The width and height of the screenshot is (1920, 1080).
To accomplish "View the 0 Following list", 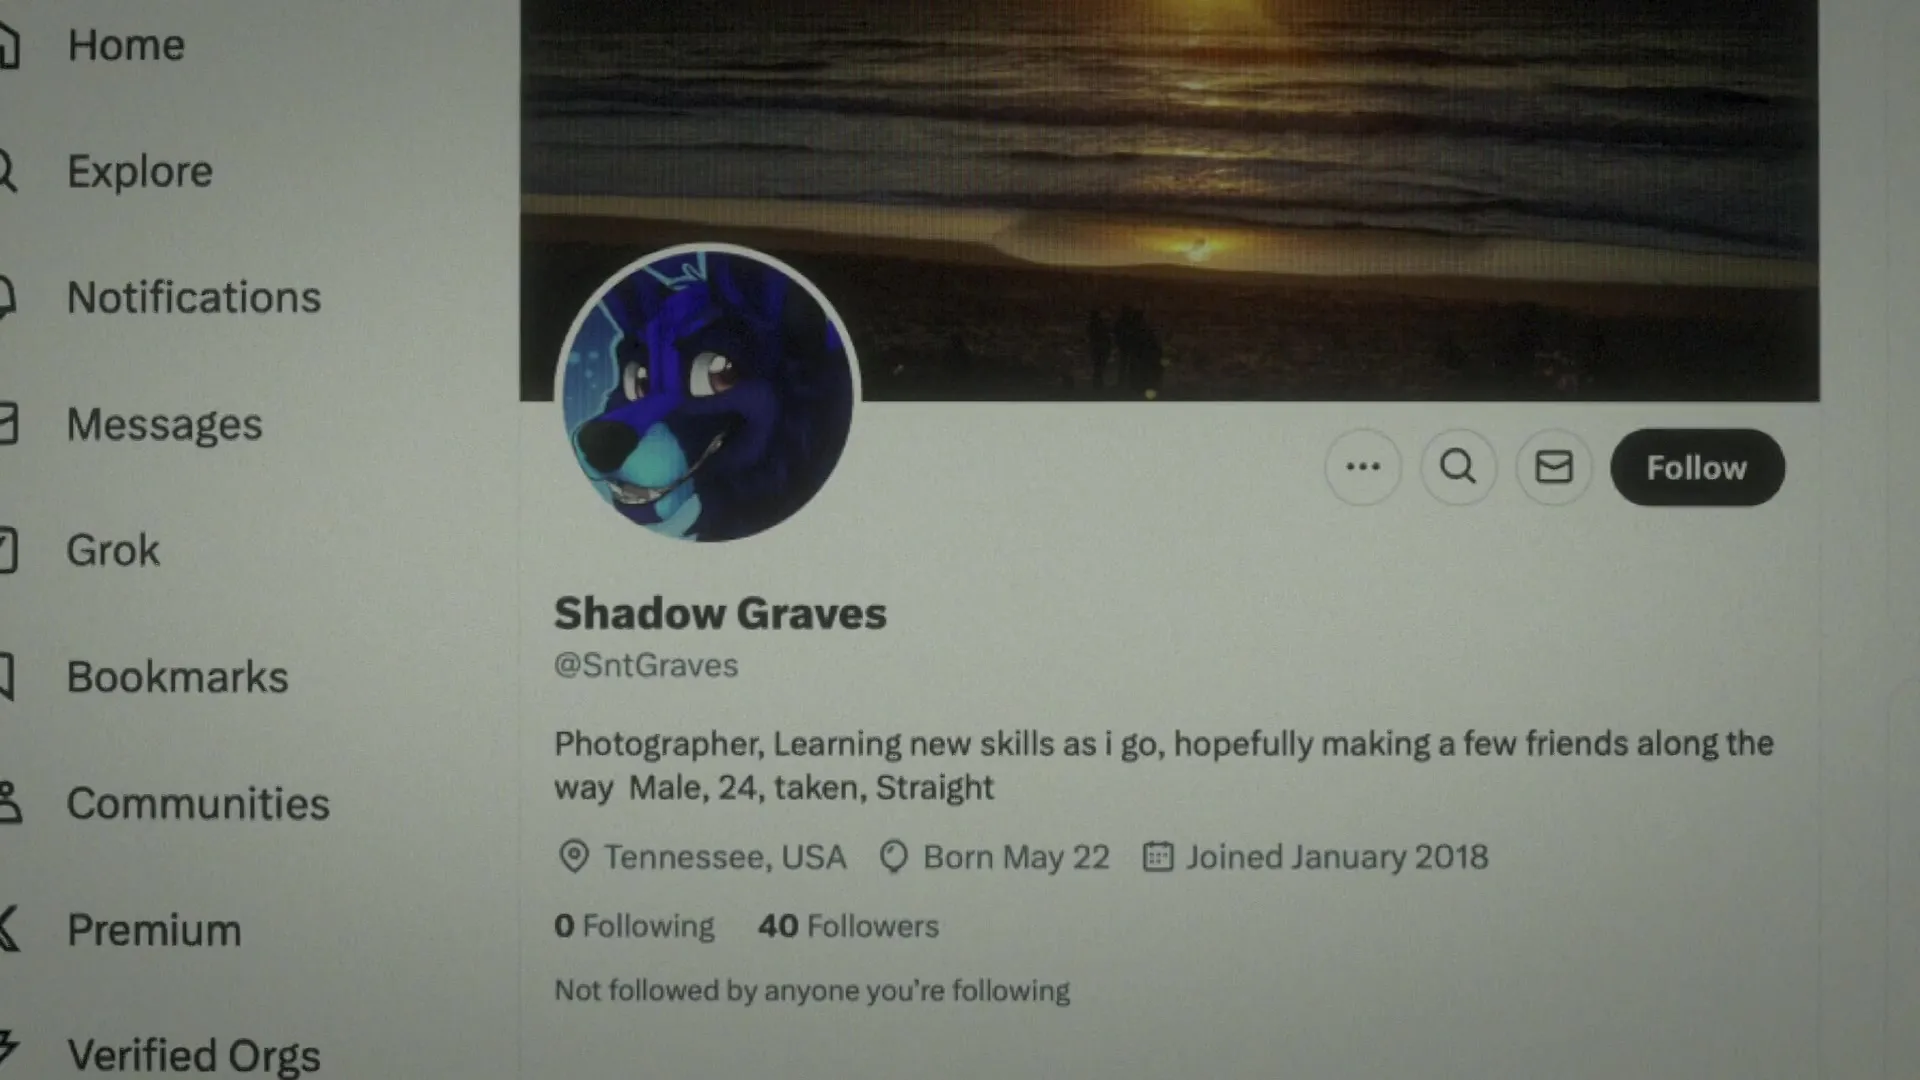I will click(634, 926).
